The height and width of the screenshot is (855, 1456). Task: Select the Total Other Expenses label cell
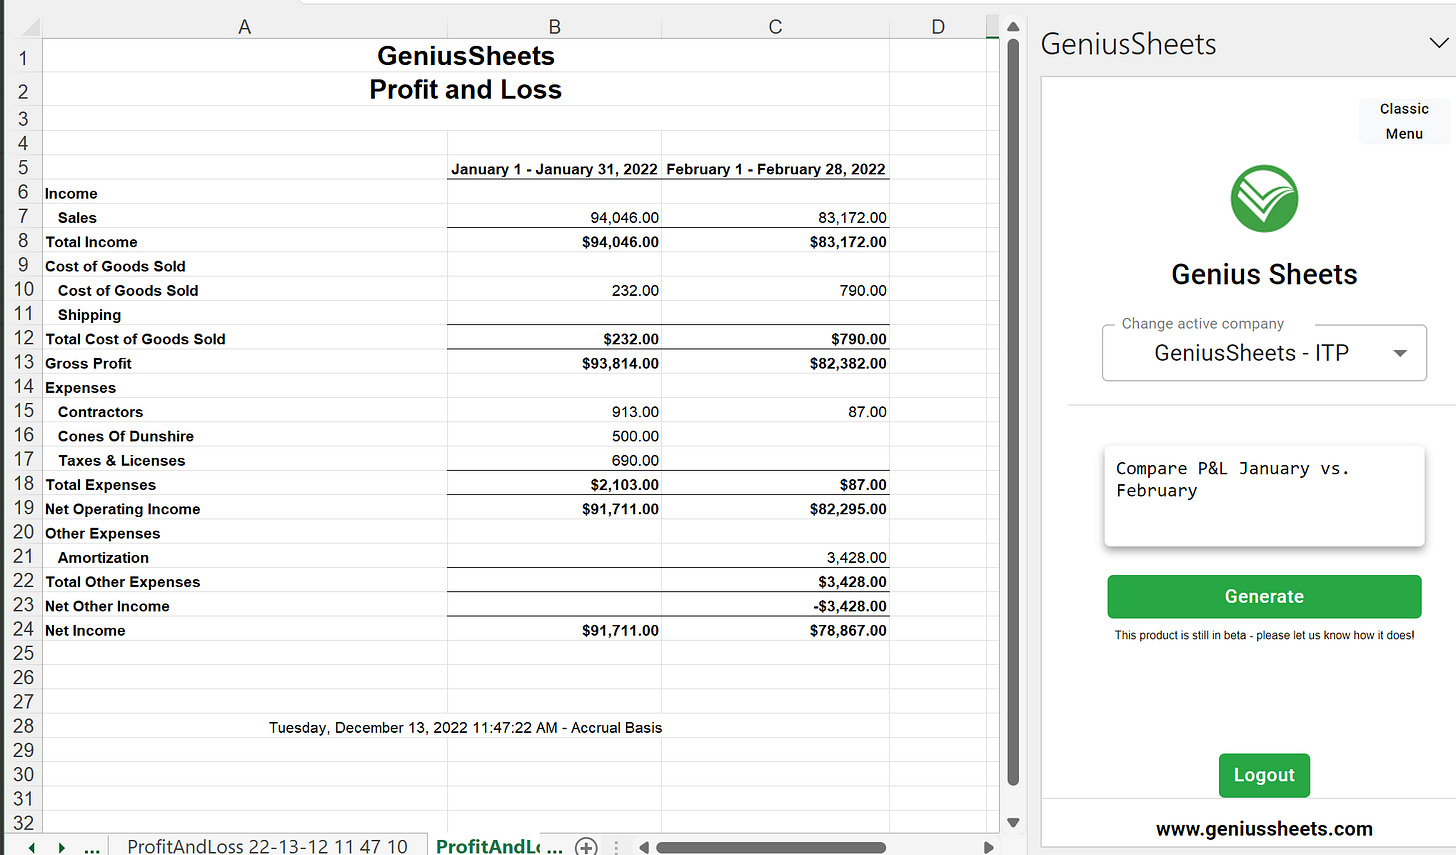point(244,581)
